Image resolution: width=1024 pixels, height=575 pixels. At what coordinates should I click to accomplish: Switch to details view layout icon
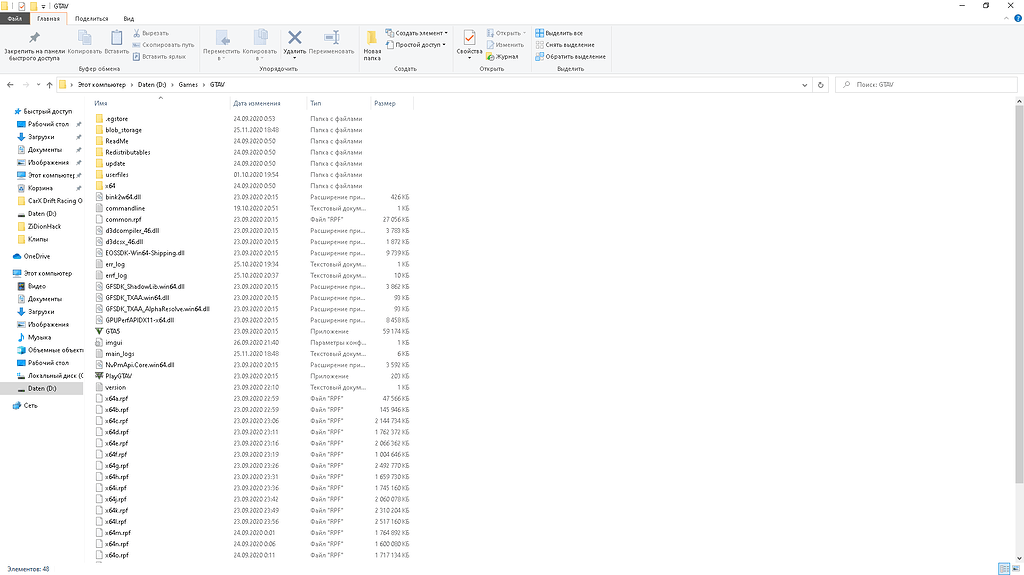coord(1004,568)
